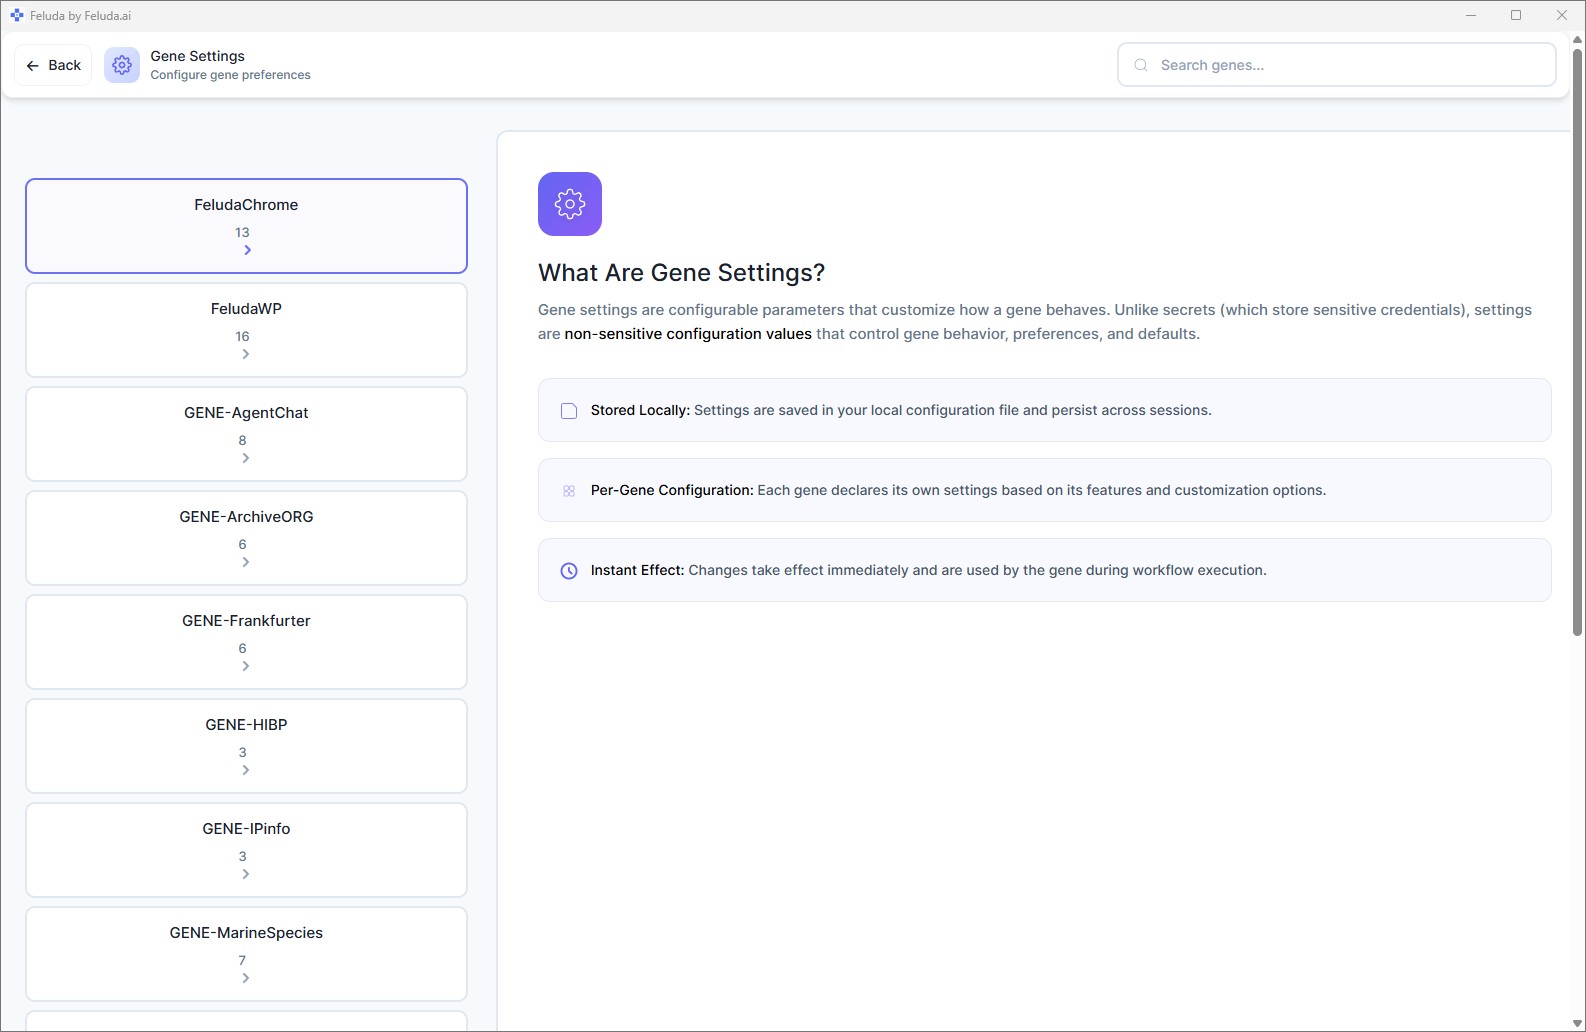
Task: Click the Per-Gene Configuration grid icon
Action: [569, 491]
